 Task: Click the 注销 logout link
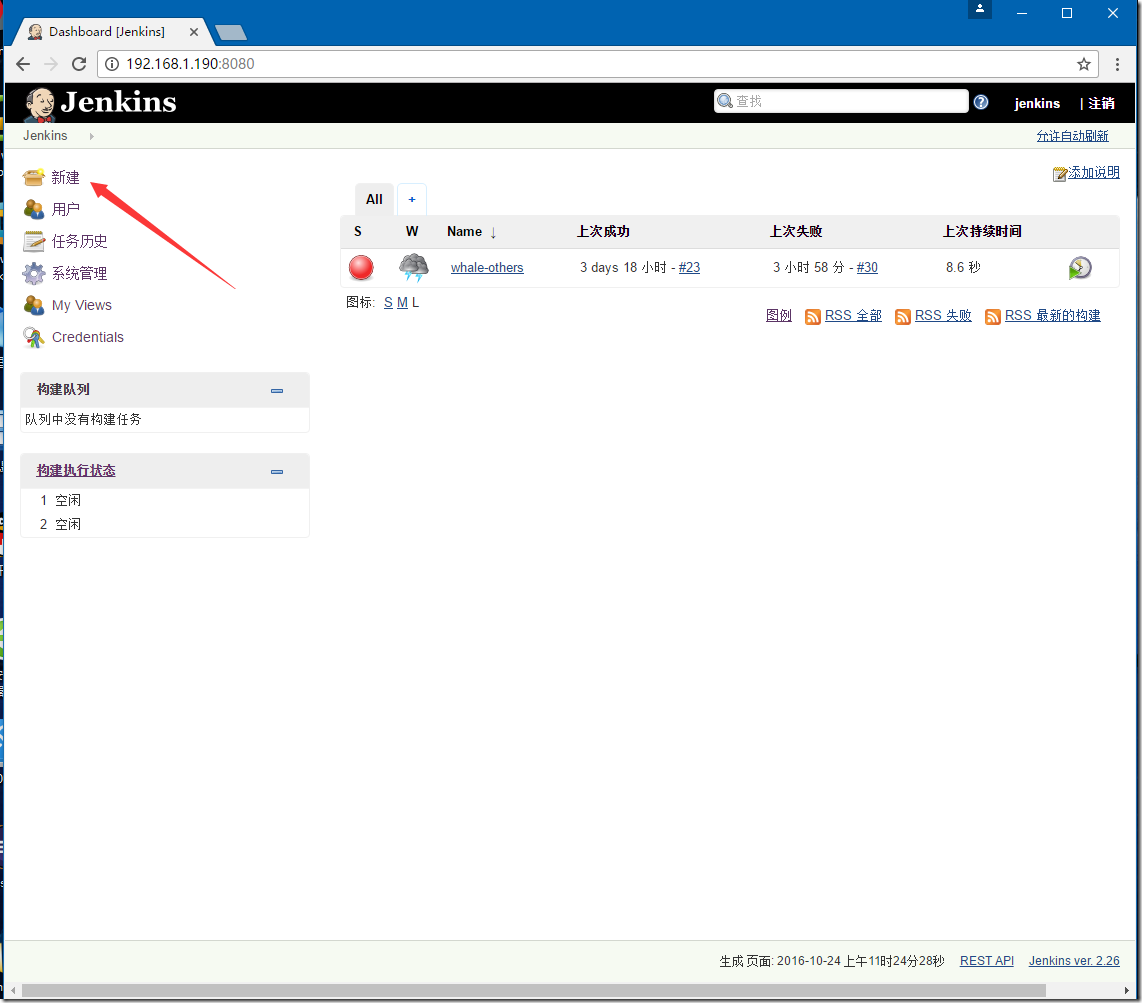[1101, 103]
